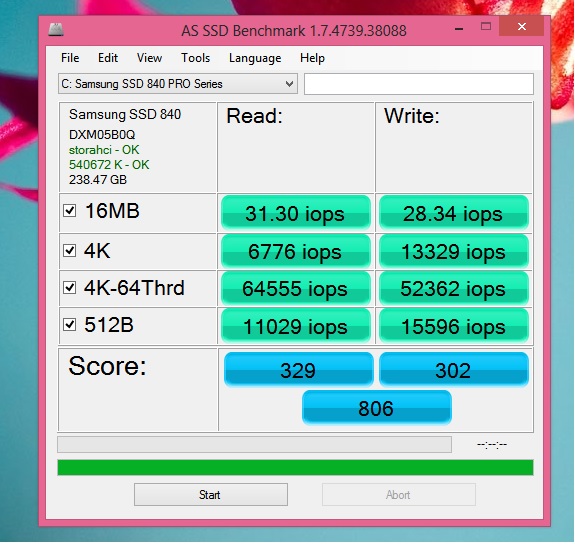Expand the Samsung SSD 840 PRO drive dropdown

click(177, 84)
